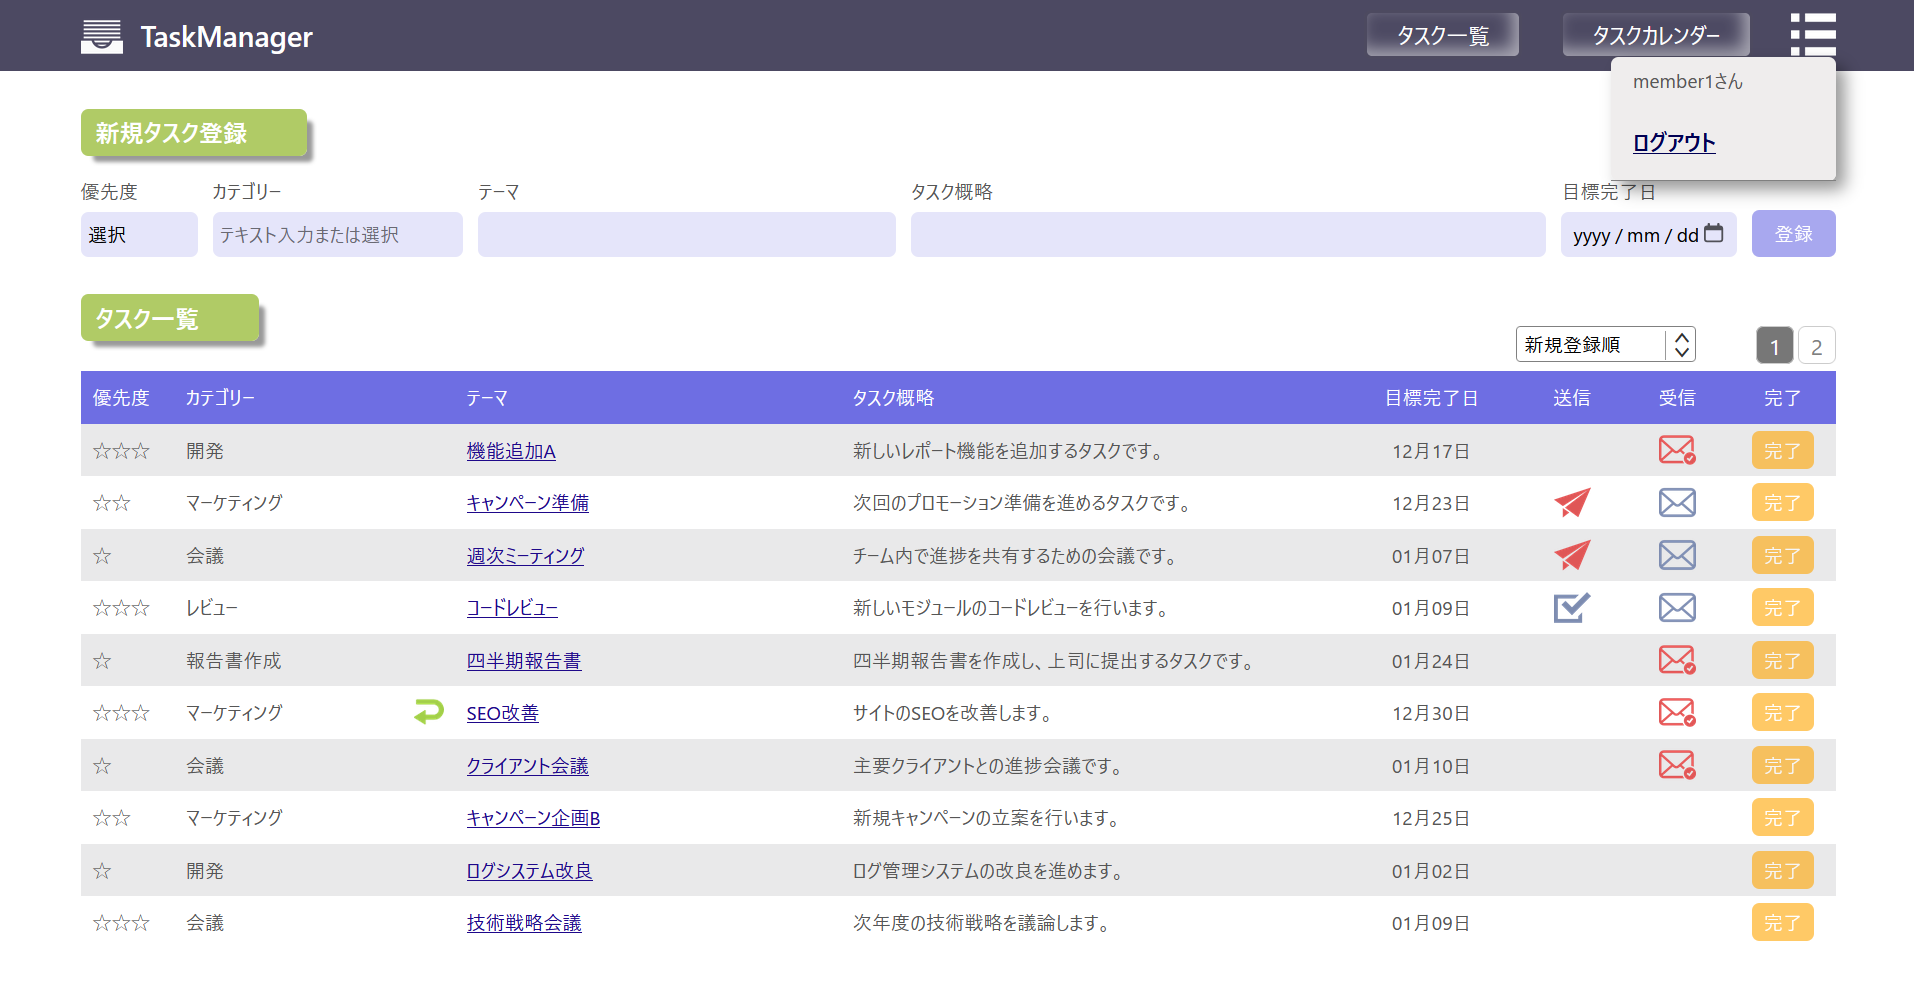This screenshot has height=996, width=1914.
Task: Click red envelope icon in 四半期報告書 row
Action: 1676,661
